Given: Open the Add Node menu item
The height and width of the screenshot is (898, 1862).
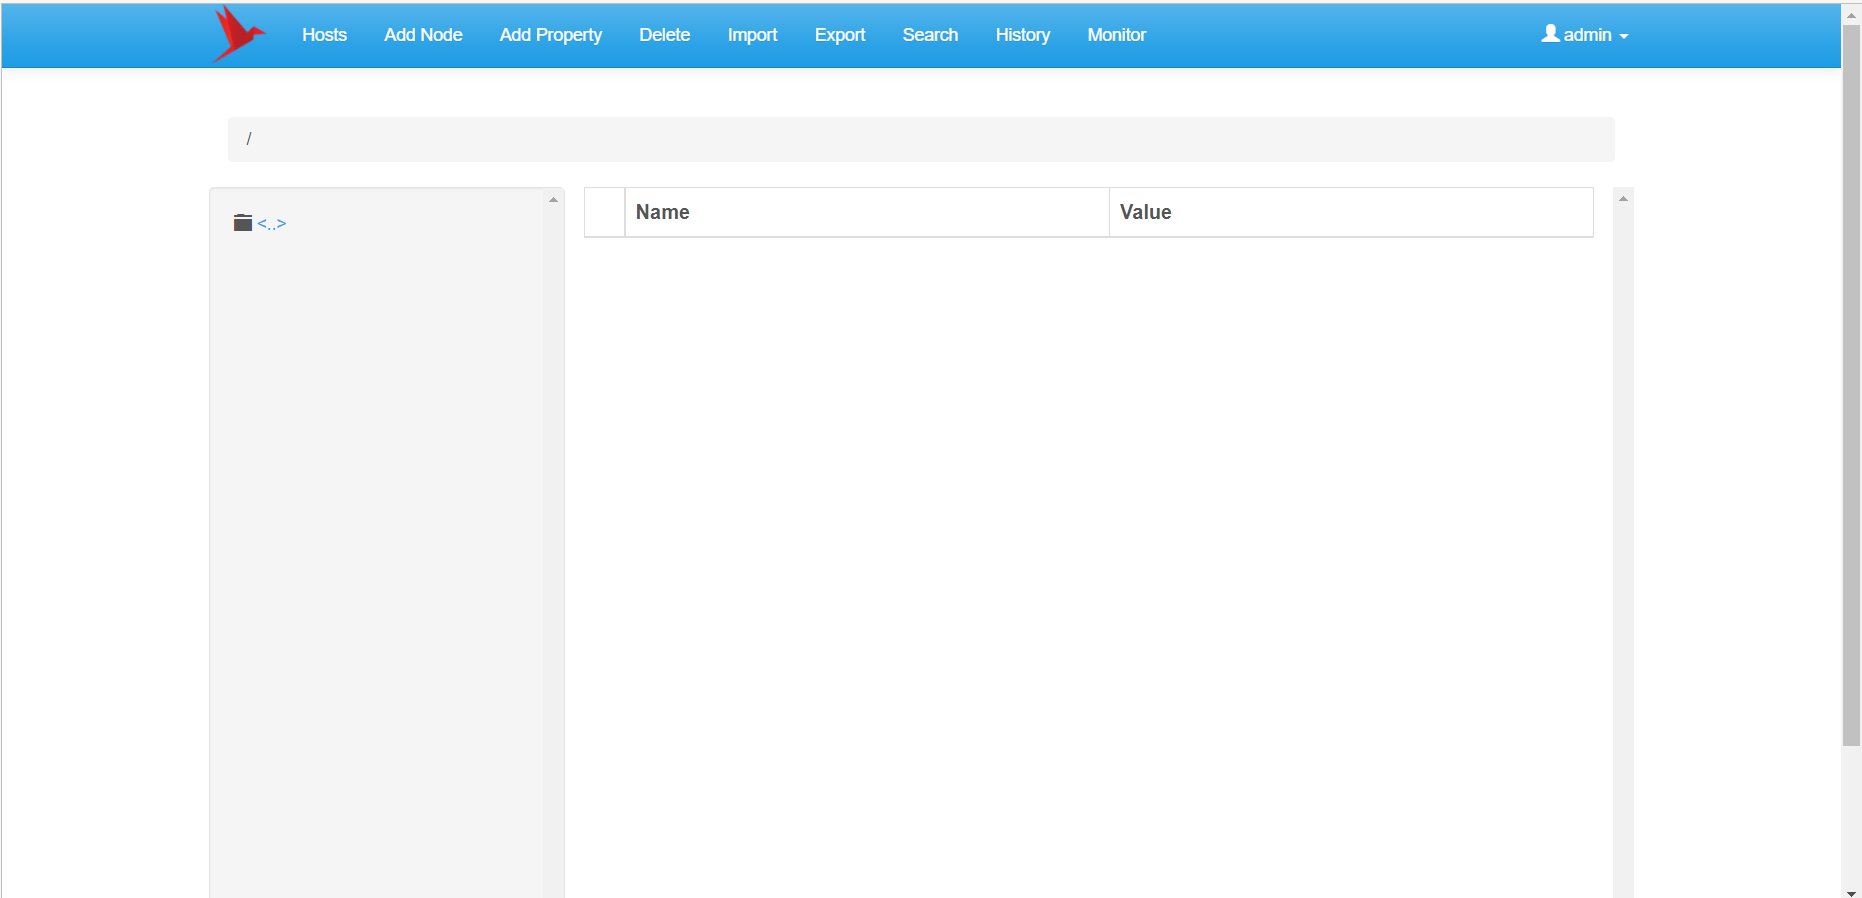Looking at the screenshot, I should point(423,35).
